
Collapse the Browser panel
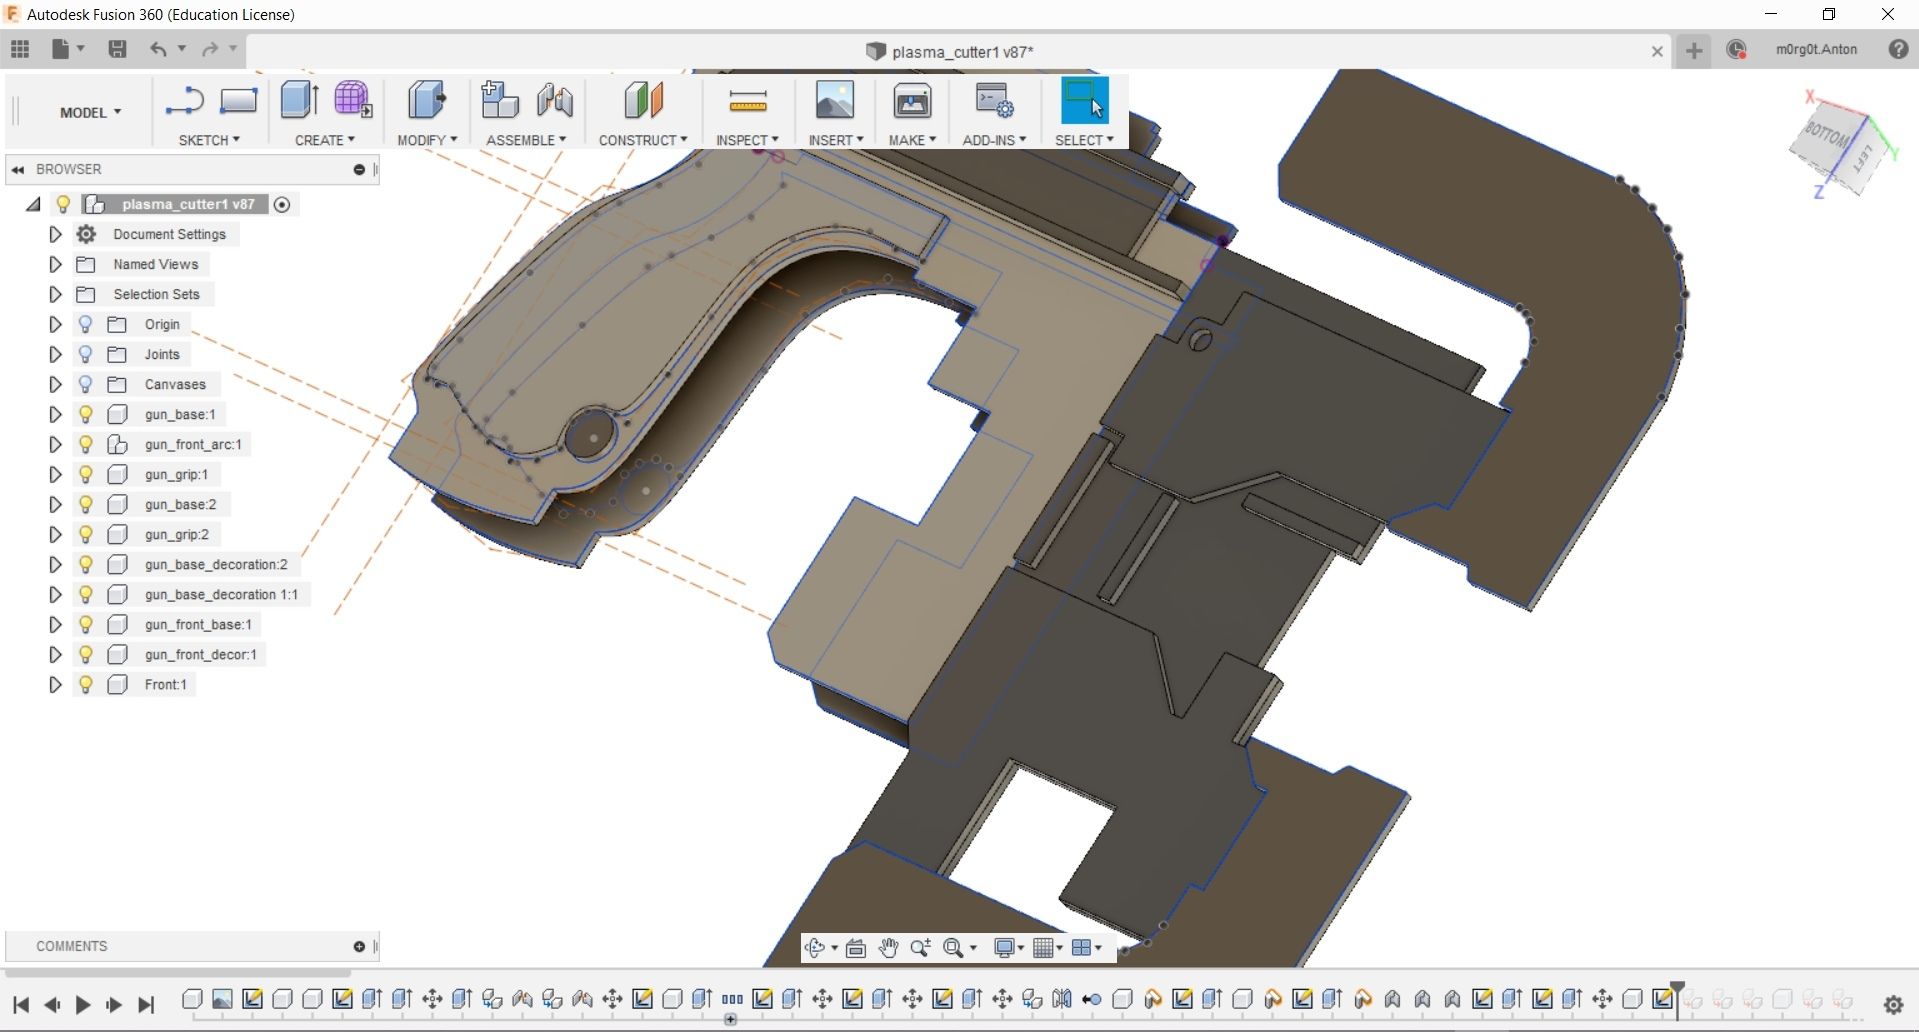pos(17,169)
